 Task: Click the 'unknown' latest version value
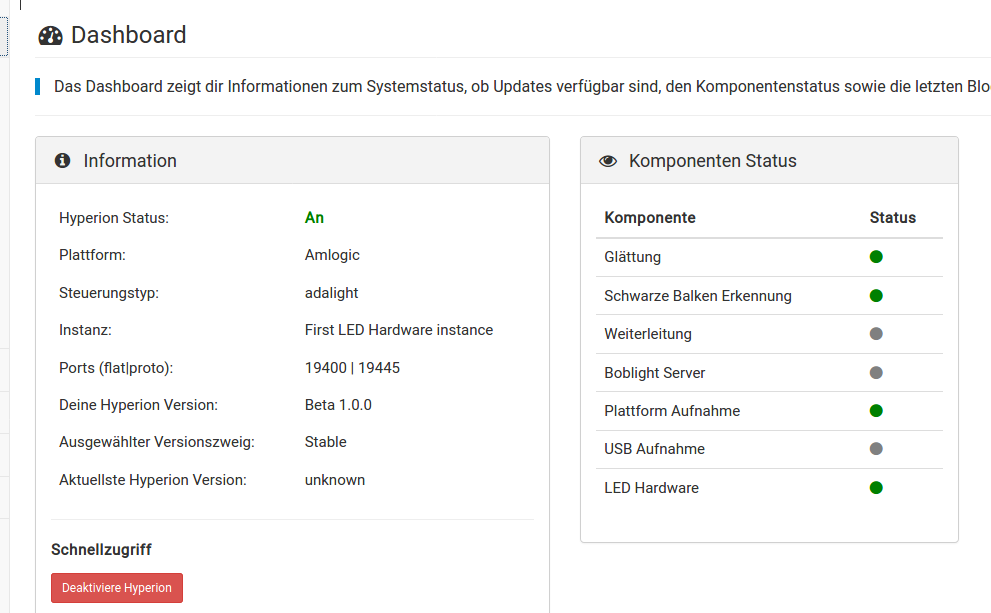[x=335, y=480]
